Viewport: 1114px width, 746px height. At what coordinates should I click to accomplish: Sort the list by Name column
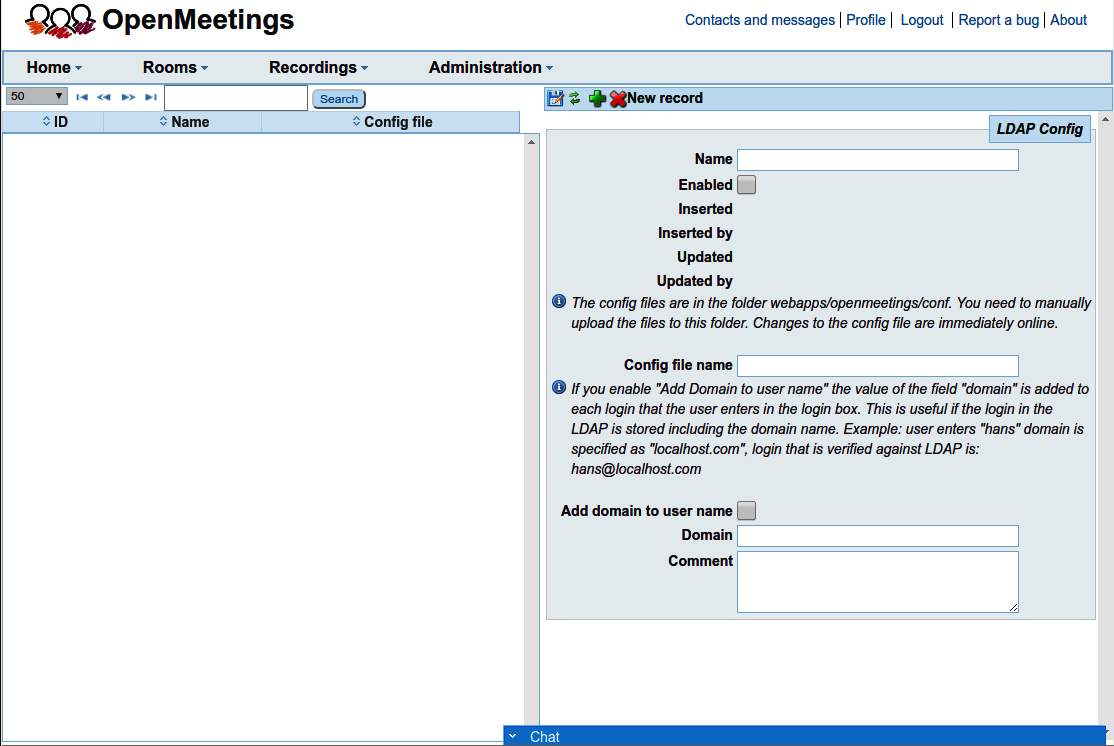click(x=183, y=122)
